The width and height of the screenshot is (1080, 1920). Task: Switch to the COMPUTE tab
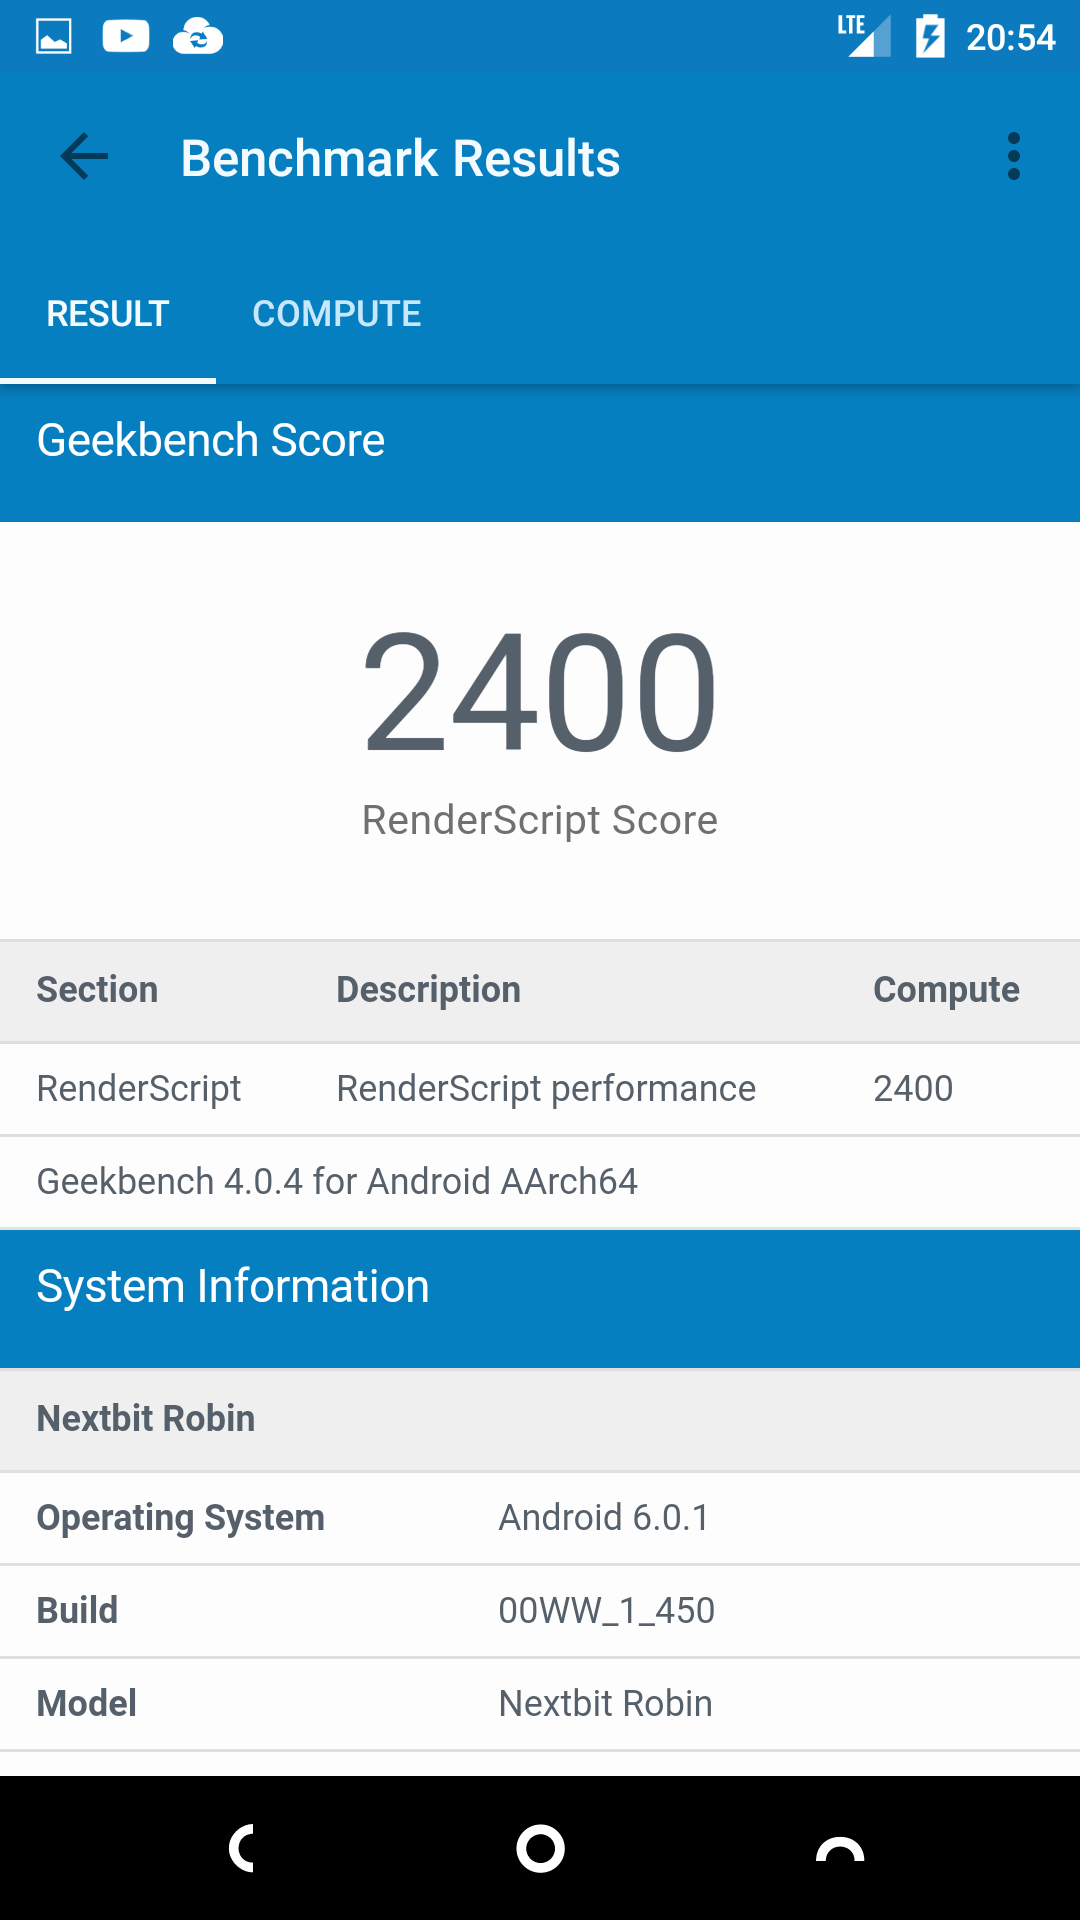337,314
